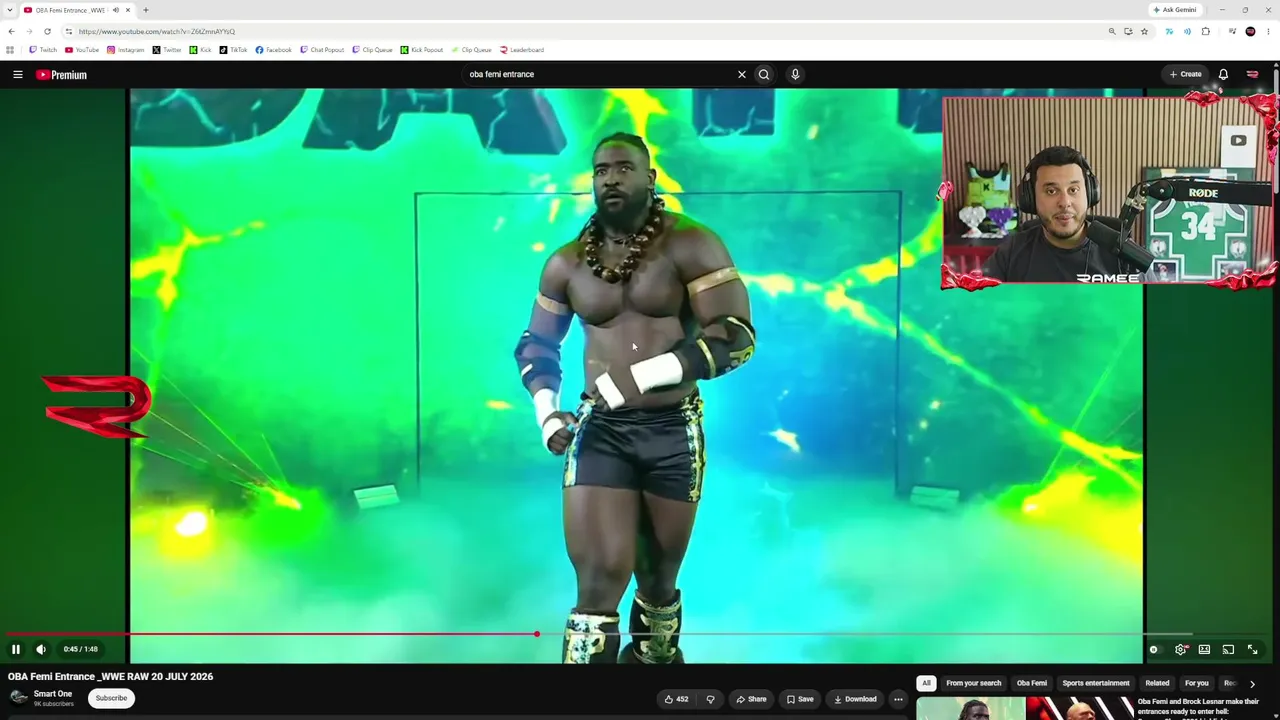Open more actions three-dot menu
1280x720 pixels.
[898, 699]
